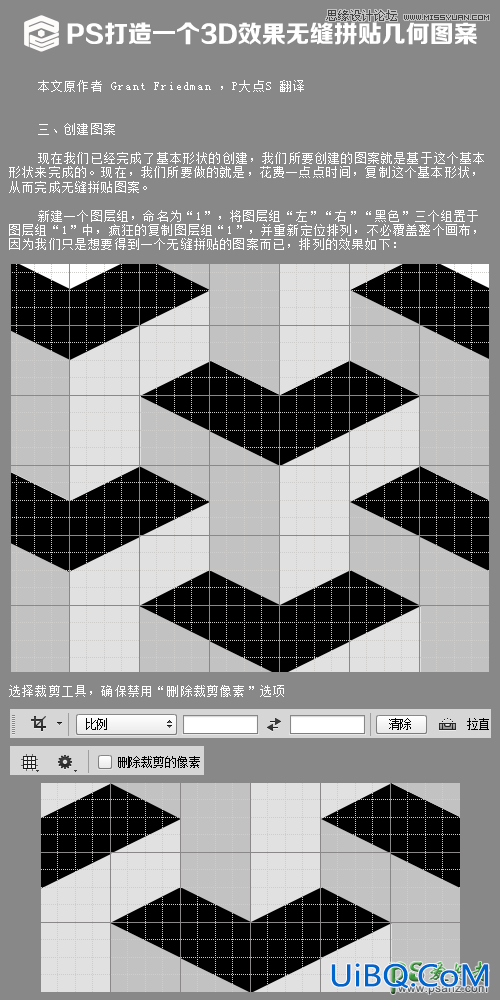This screenshot has width=500, height=1000.
Task: Click the lower cropped pattern image
Action: (250, 886)
